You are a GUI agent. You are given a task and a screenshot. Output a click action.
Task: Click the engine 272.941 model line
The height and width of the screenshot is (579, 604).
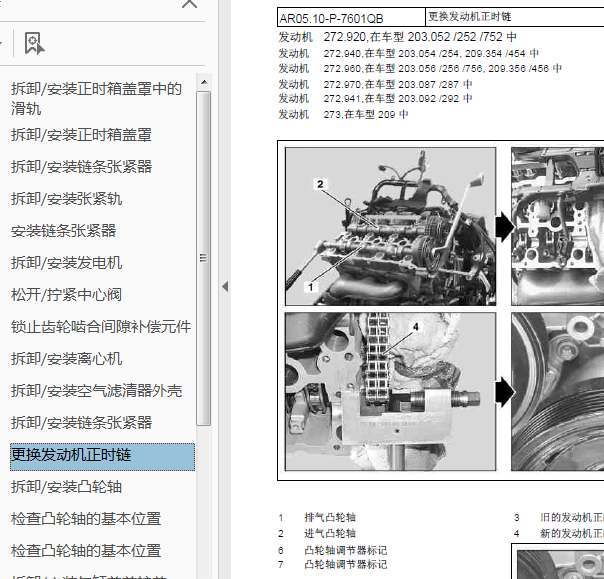[x=375, y=99]
